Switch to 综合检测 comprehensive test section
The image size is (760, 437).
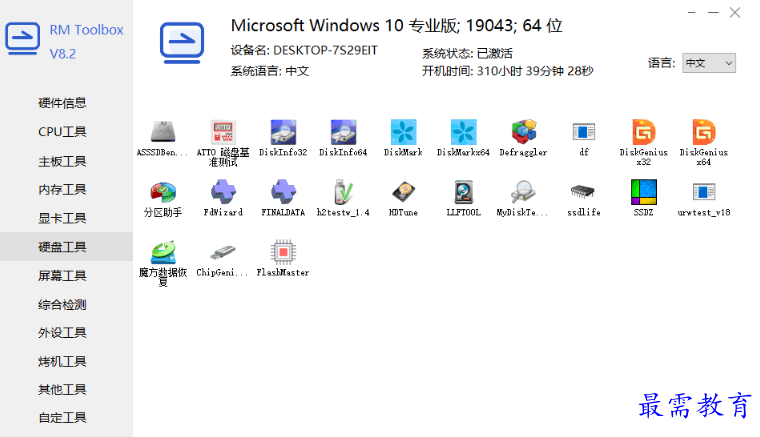63,305
